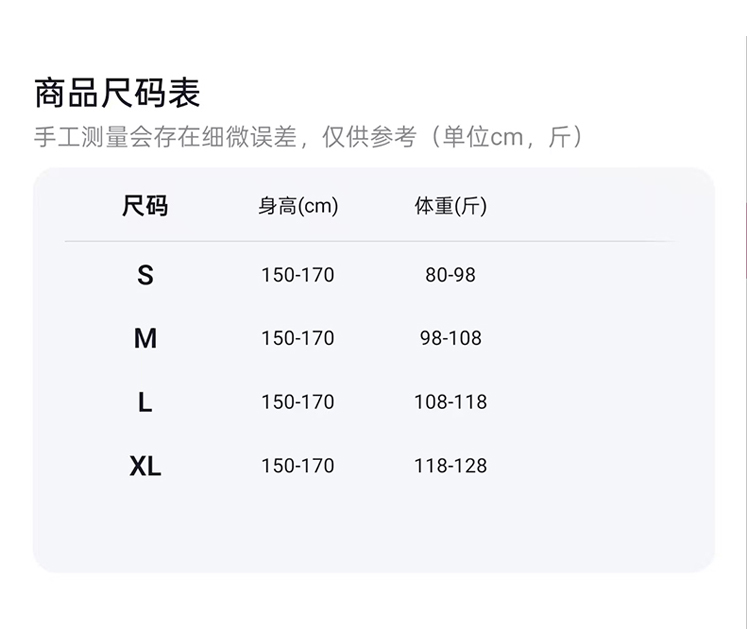Click weight value 118-128
750x629 pixels.
(451, 466)
